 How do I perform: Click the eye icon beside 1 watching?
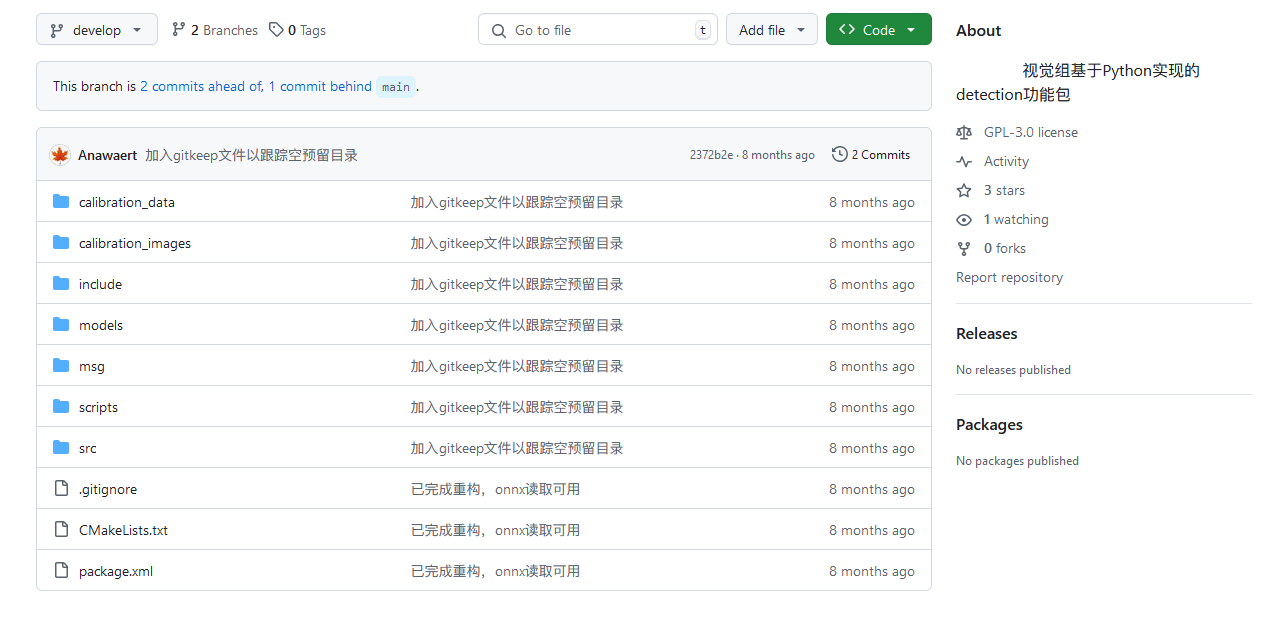click(964, 219)
